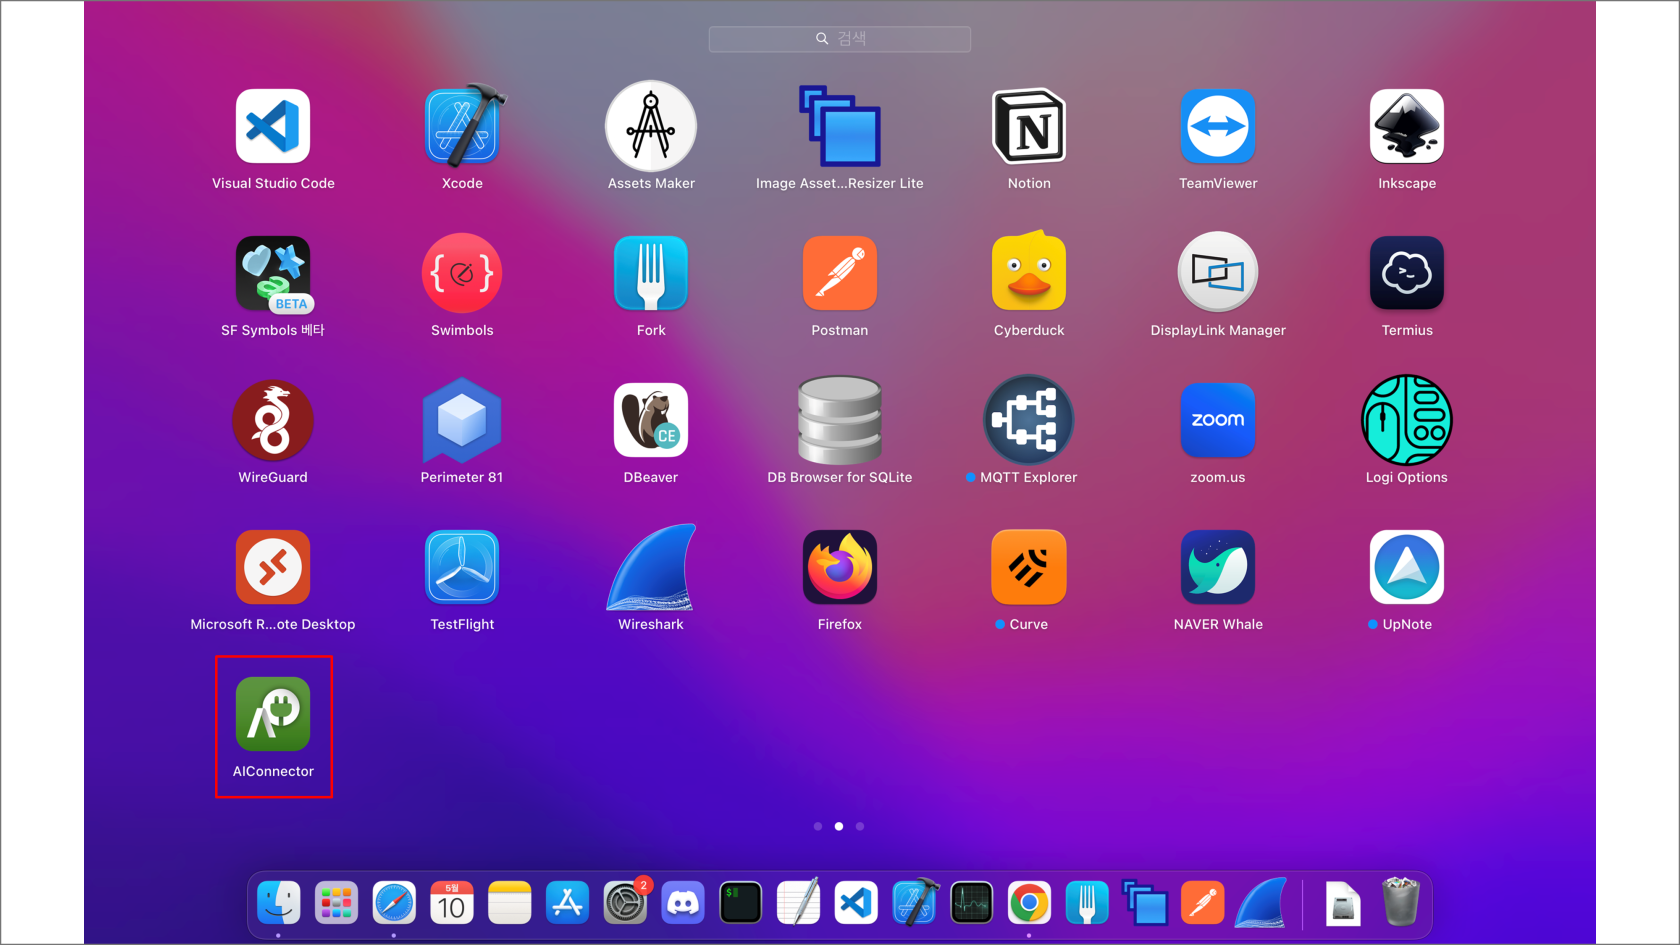Open the Notion app
The image size is (1680, 945).
coord(1028,127)
